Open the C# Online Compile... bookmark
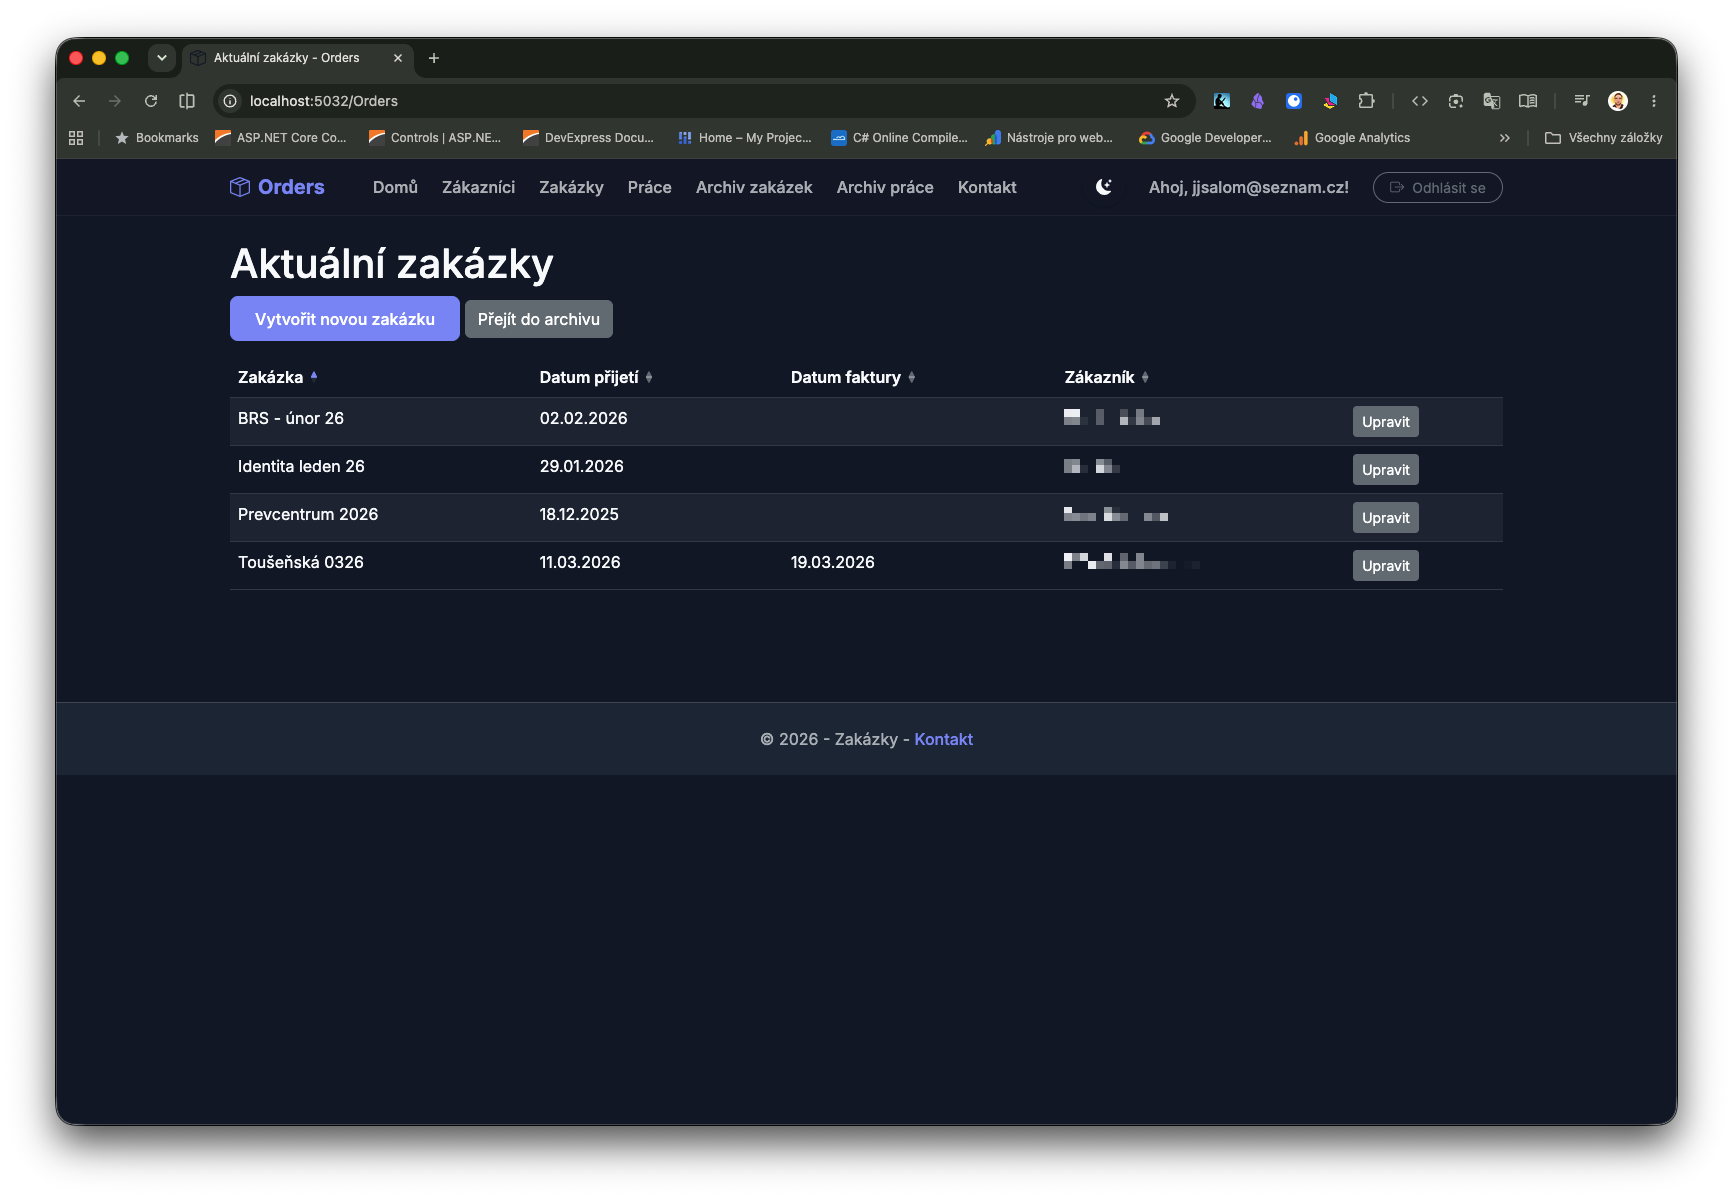Viewport: 1733px width, 1199px height. (x=900, y=138)
